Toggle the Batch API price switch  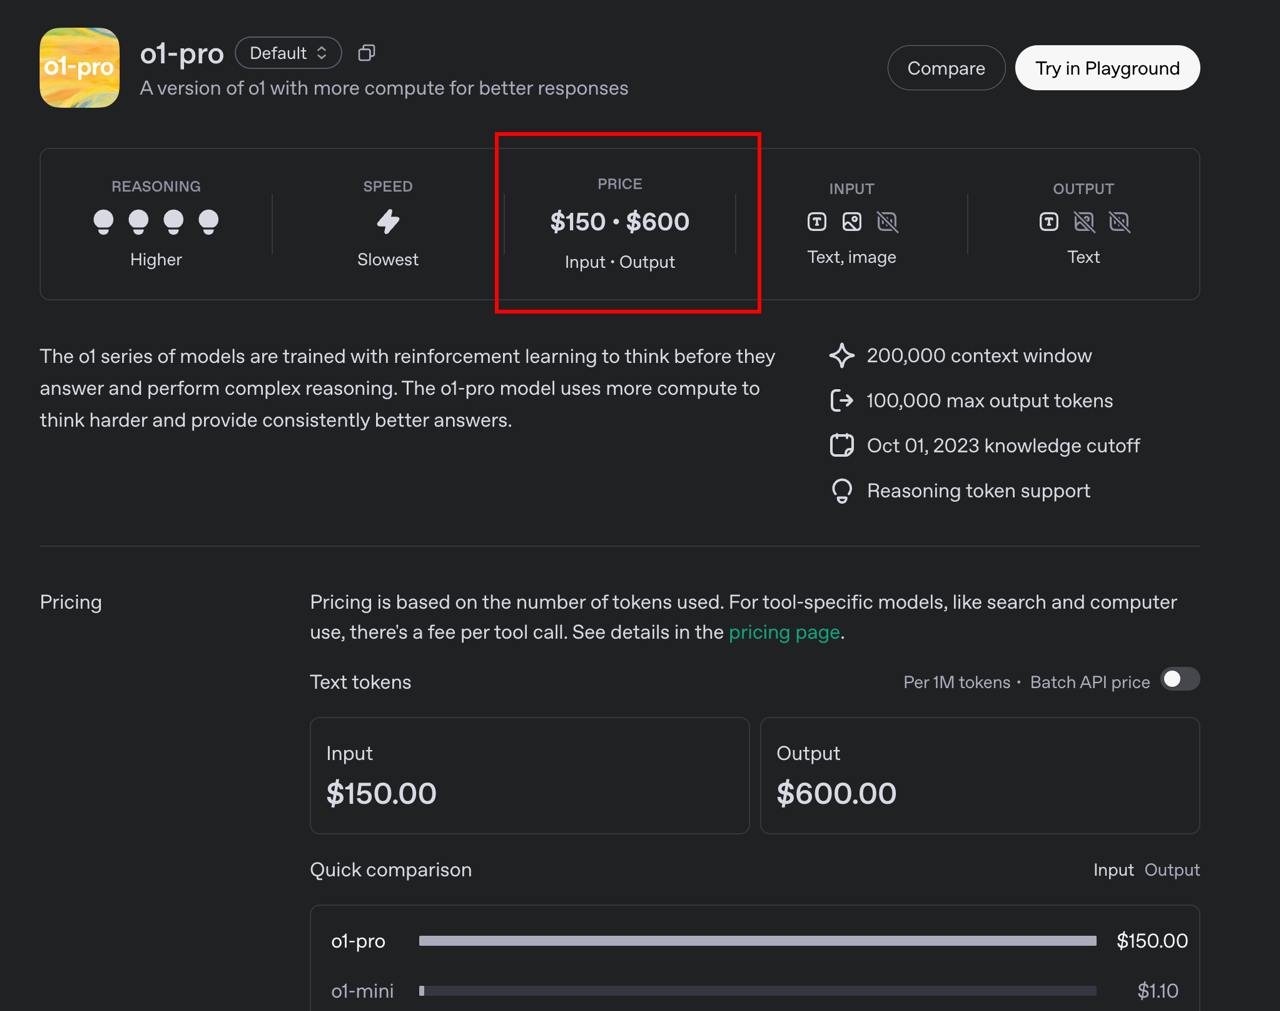click(x=1180, y=680)
